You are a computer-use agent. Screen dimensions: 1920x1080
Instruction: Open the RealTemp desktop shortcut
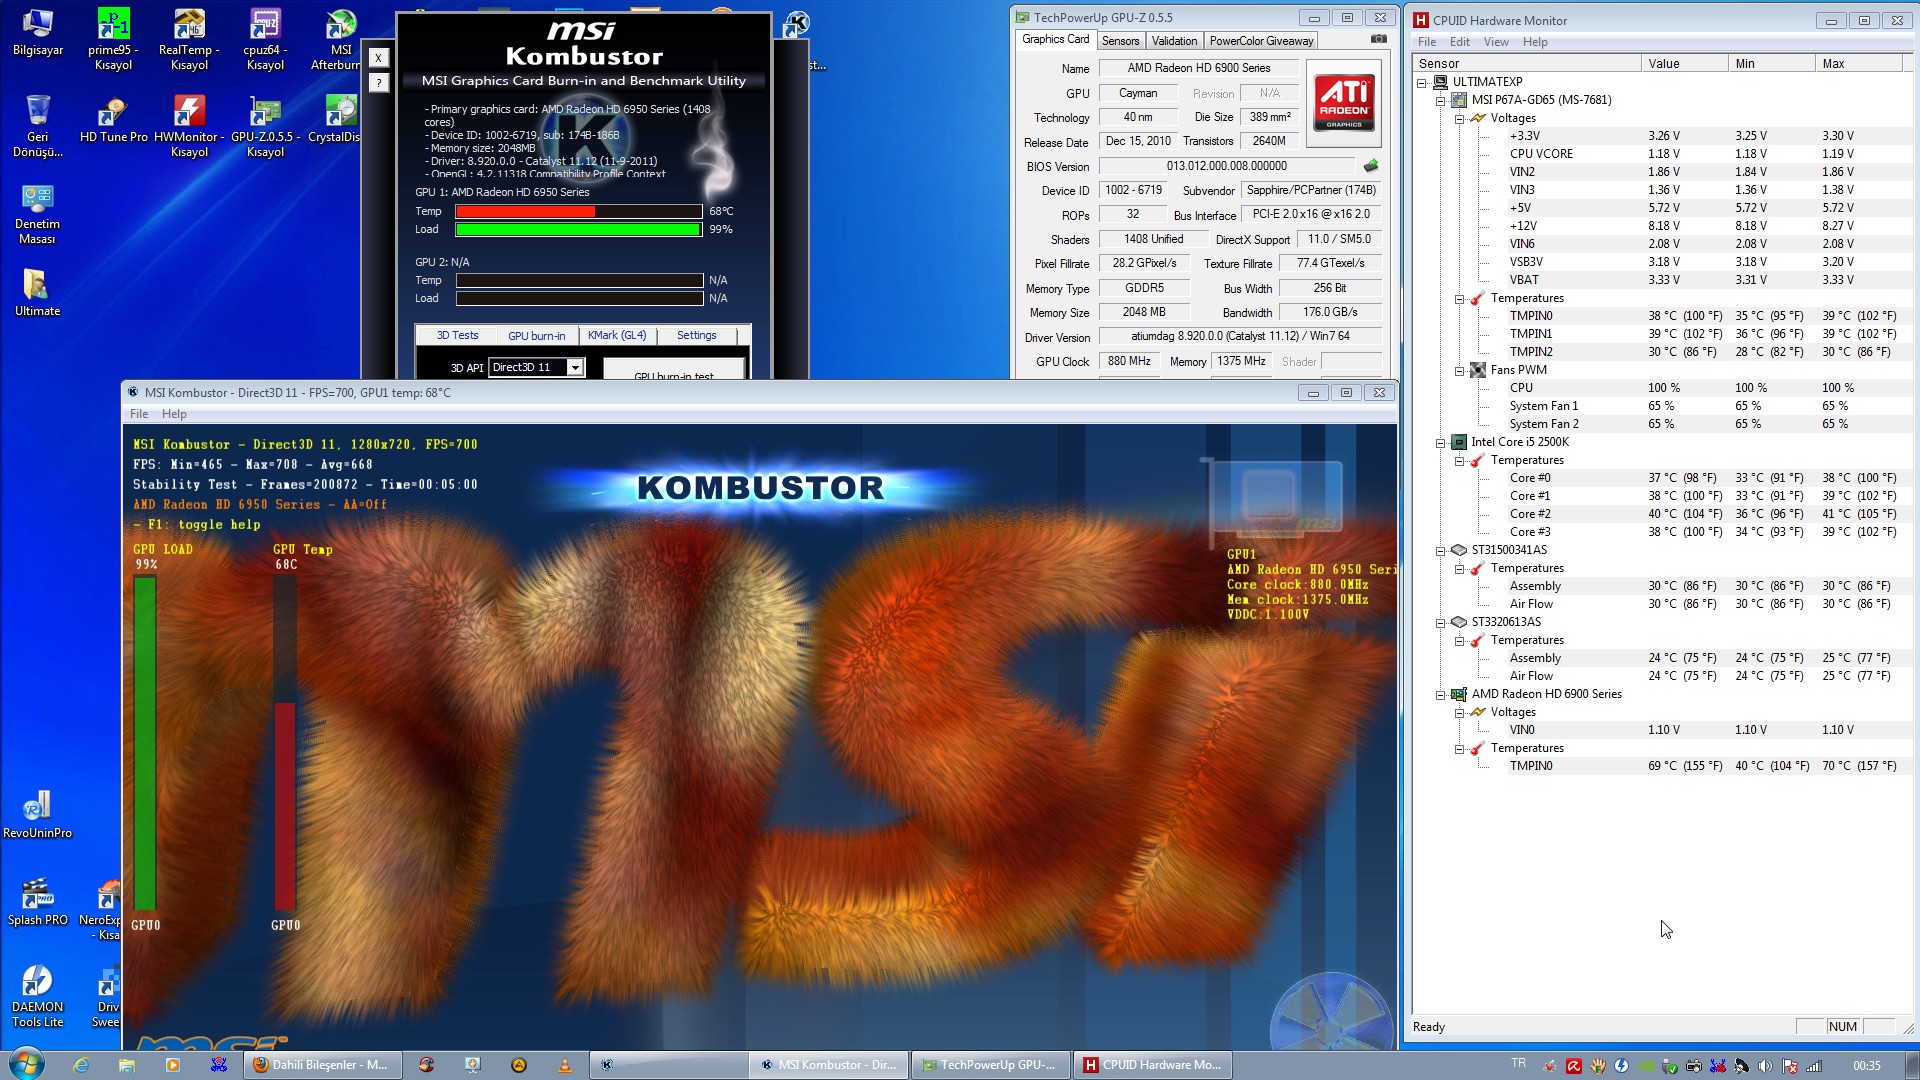point(189,38)
